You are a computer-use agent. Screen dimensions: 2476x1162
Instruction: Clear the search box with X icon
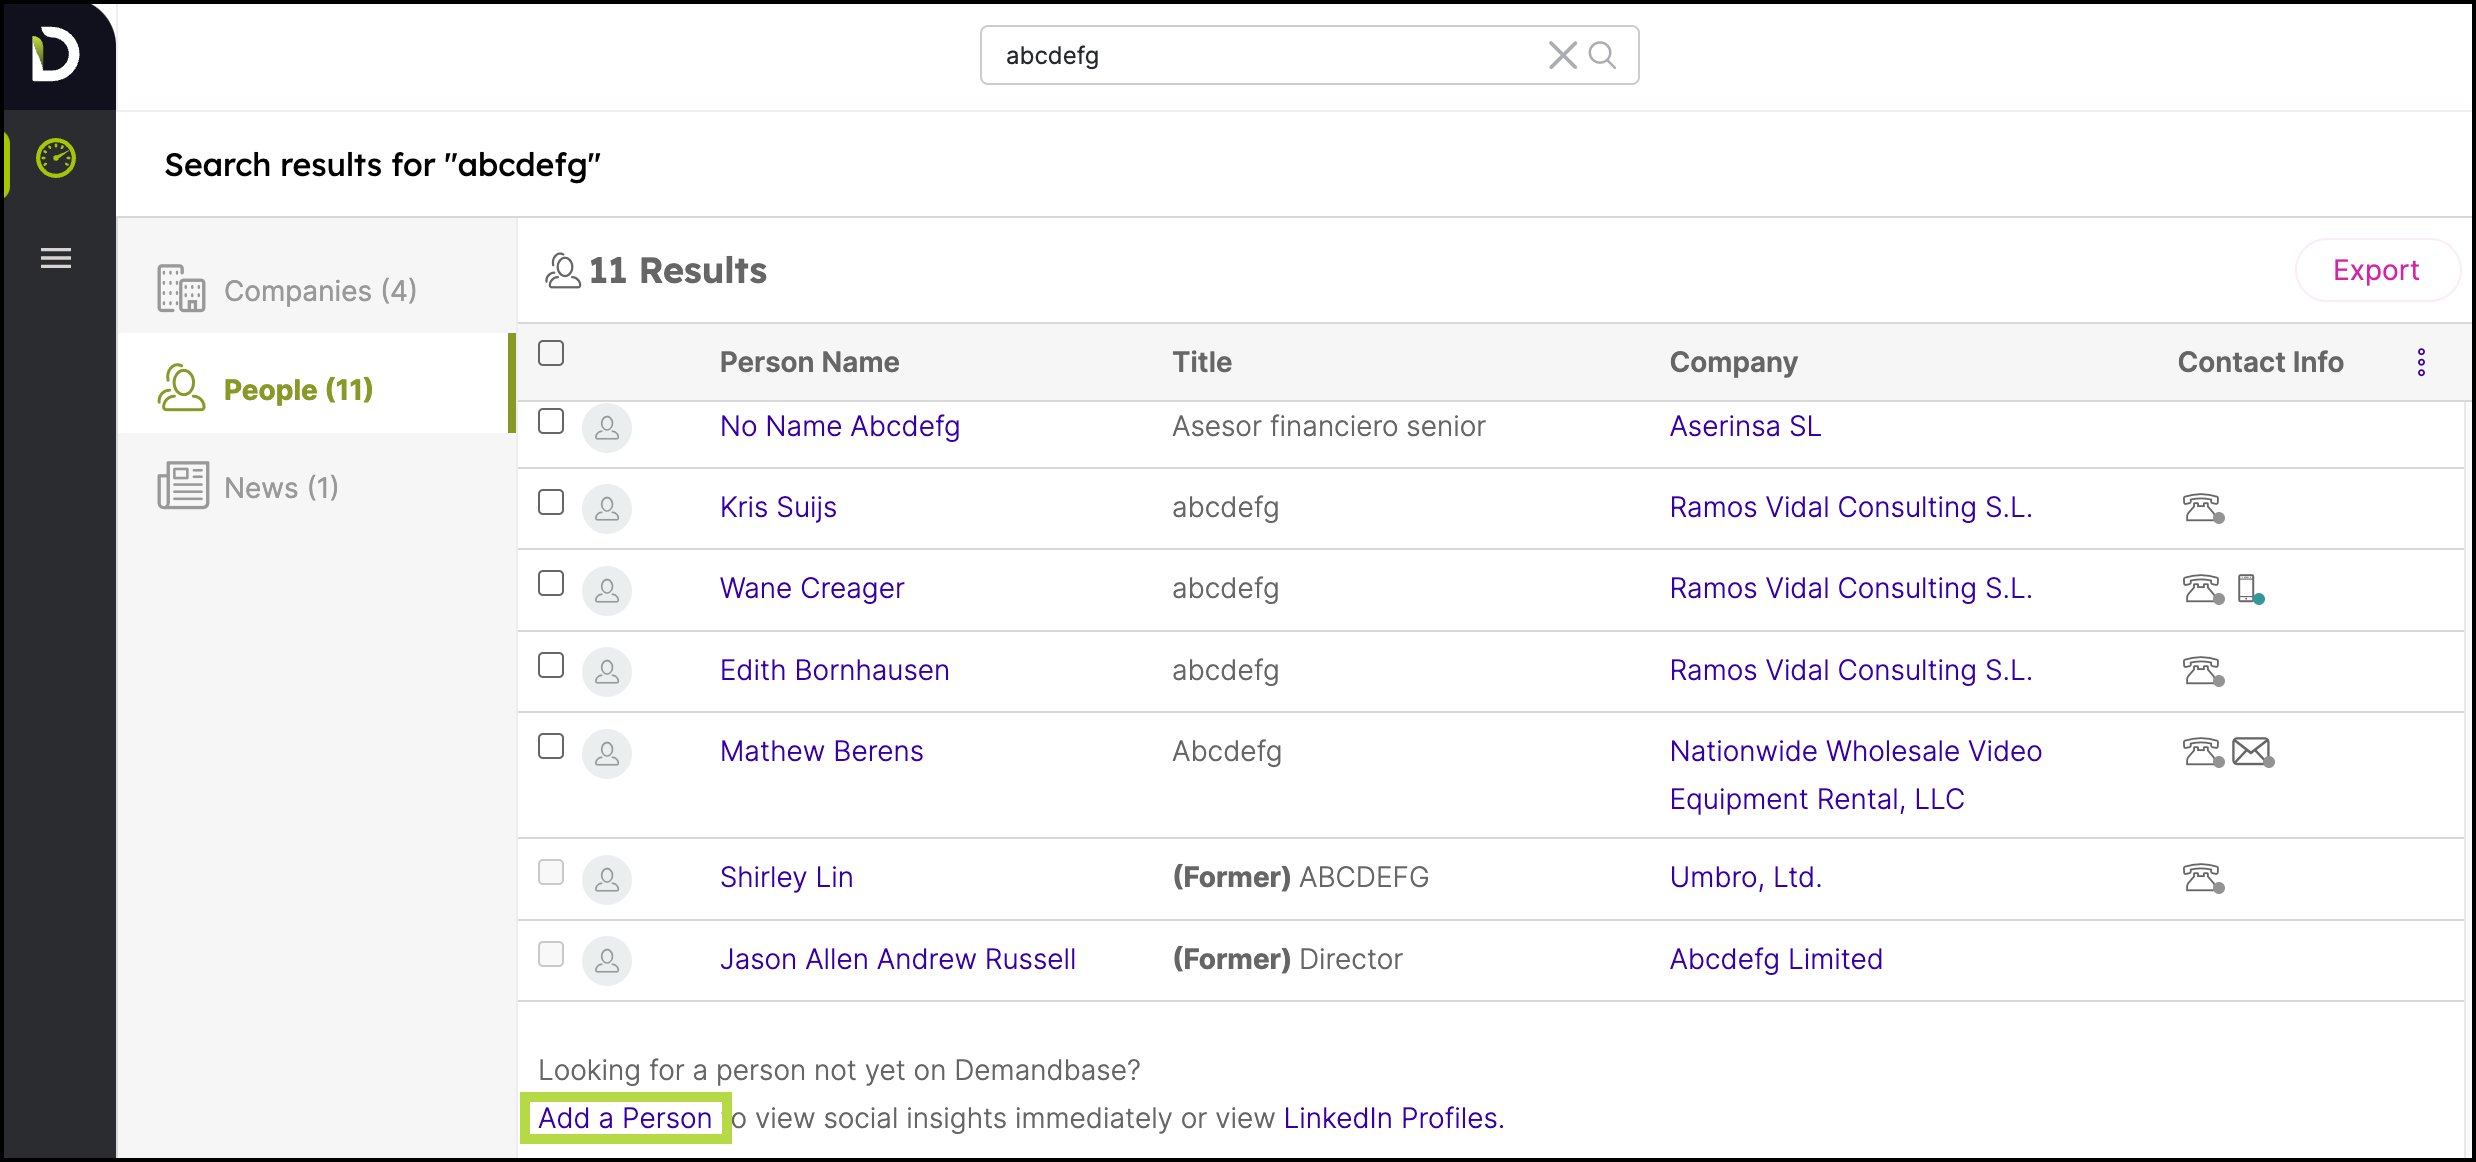pos(1562,55)
